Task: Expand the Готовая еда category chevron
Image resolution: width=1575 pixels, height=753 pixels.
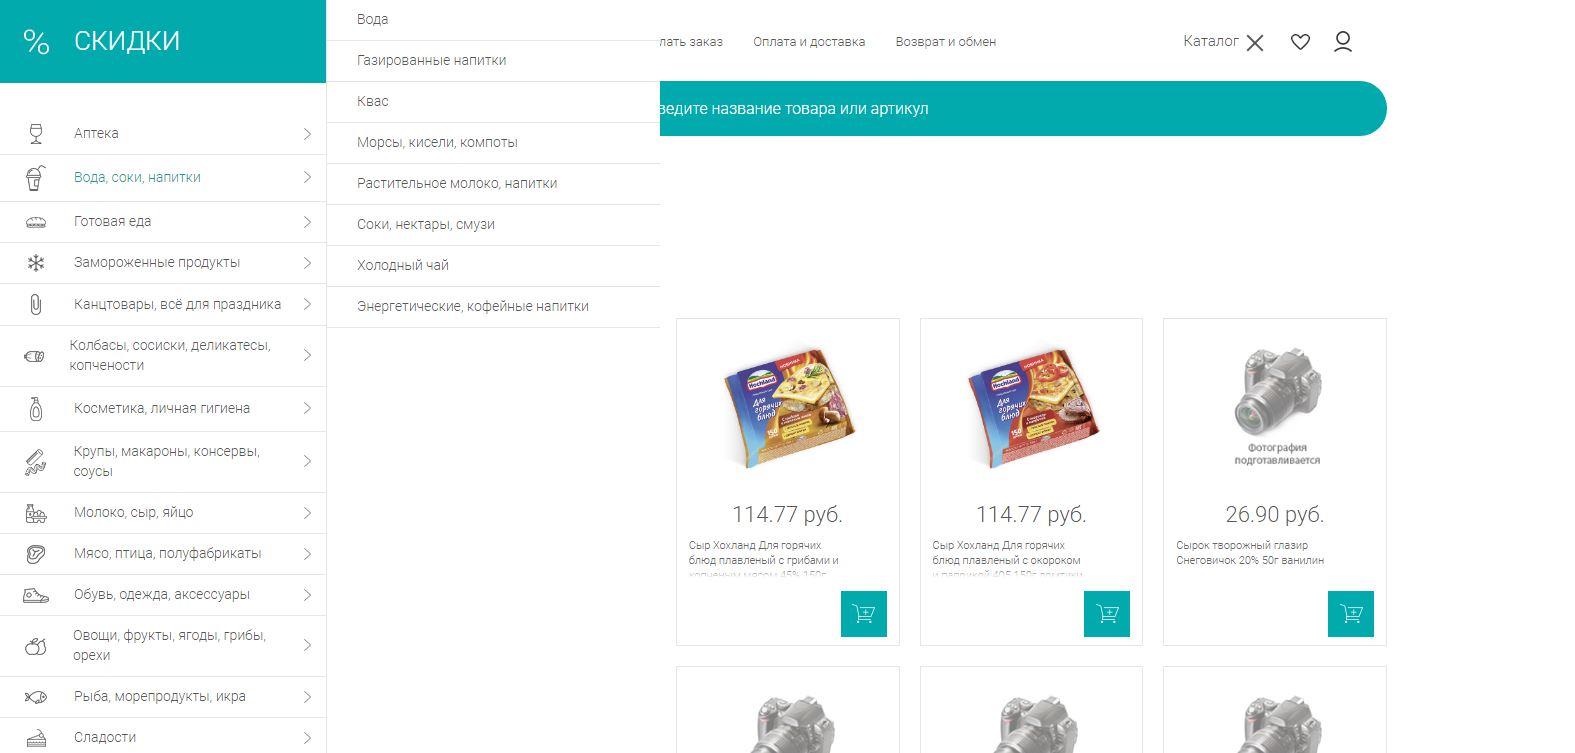Action: pos(307,222)
